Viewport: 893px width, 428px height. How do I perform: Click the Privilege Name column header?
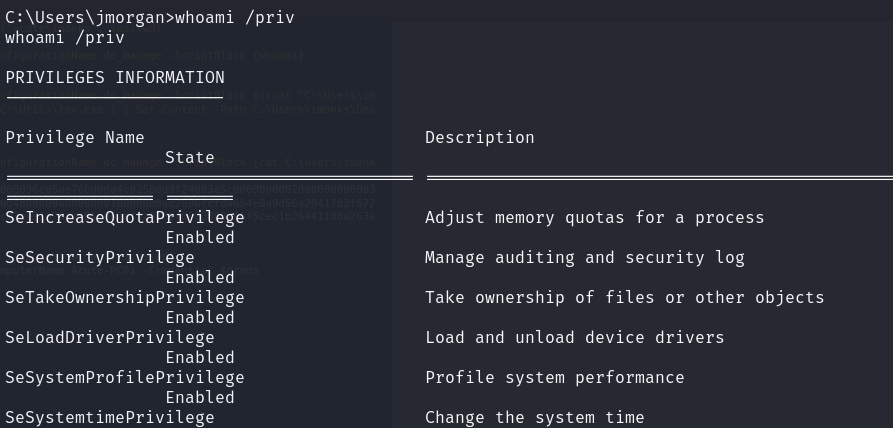click(75, 137)
